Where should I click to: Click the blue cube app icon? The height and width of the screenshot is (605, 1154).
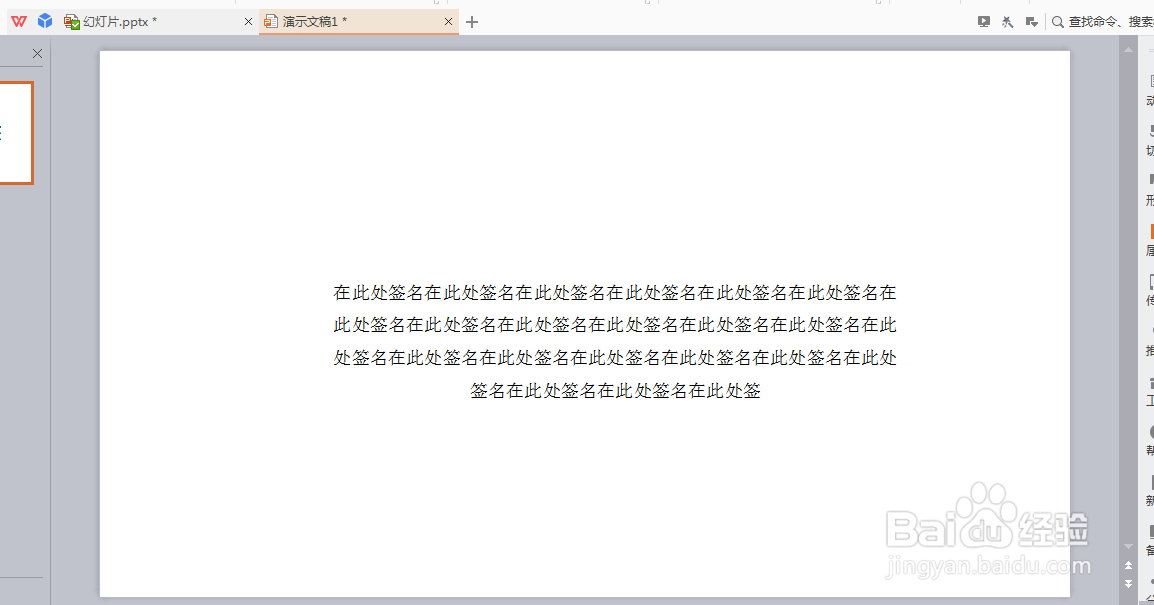point(45,21)
